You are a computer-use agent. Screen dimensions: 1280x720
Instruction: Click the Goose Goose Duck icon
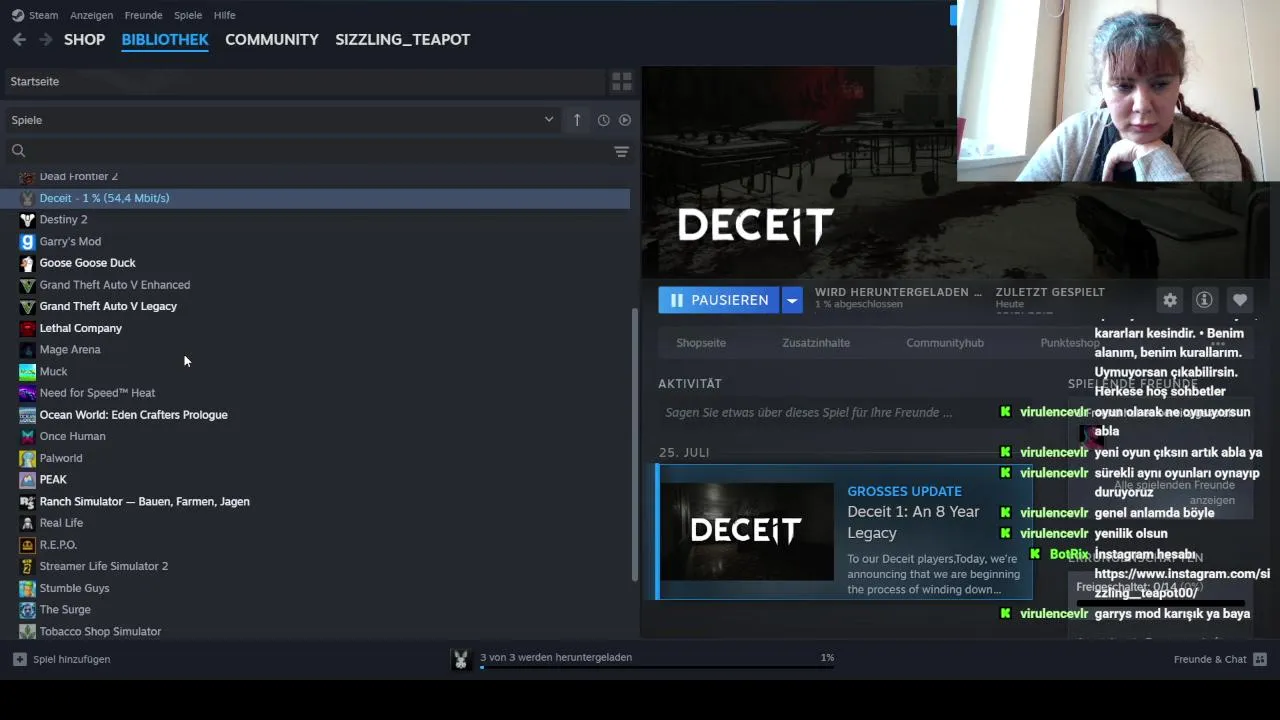[27, 263]
